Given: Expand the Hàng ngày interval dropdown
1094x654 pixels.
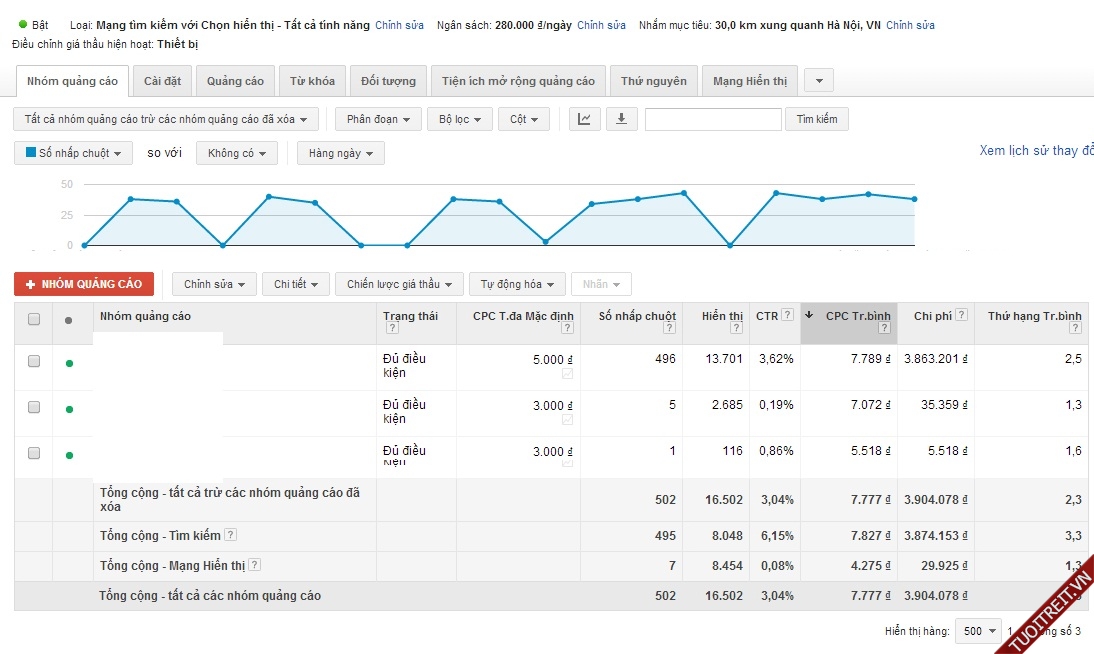Looking at the screenshot, I should [x=340, y=154].
